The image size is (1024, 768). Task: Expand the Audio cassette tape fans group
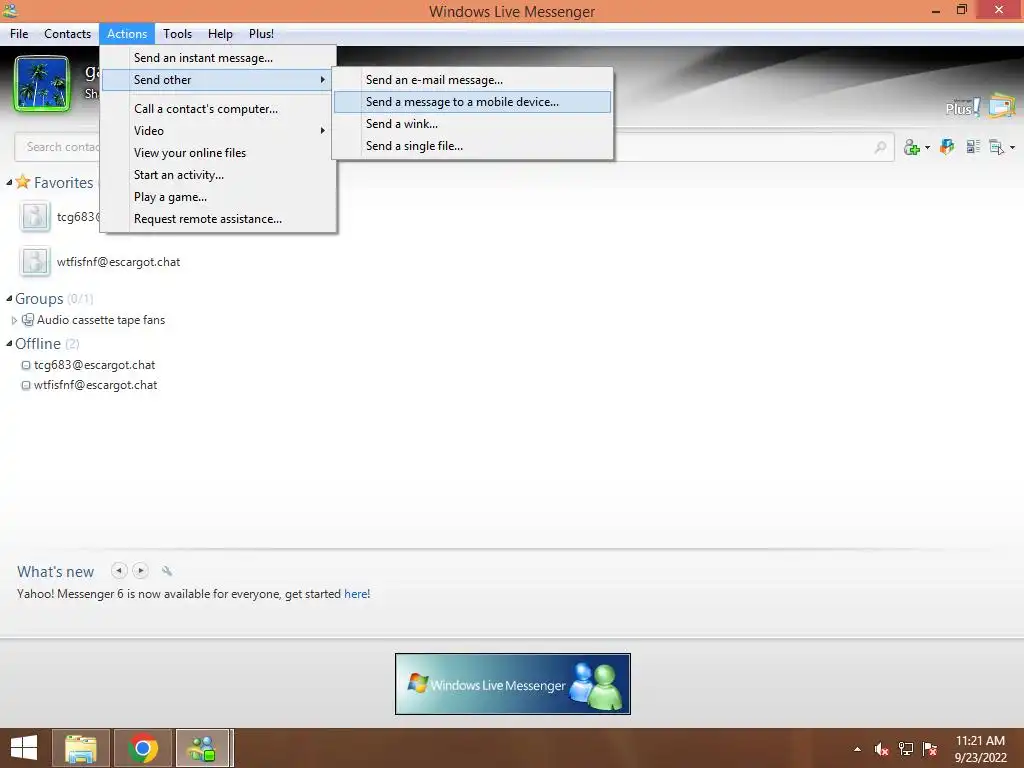[x=14, y=320]
